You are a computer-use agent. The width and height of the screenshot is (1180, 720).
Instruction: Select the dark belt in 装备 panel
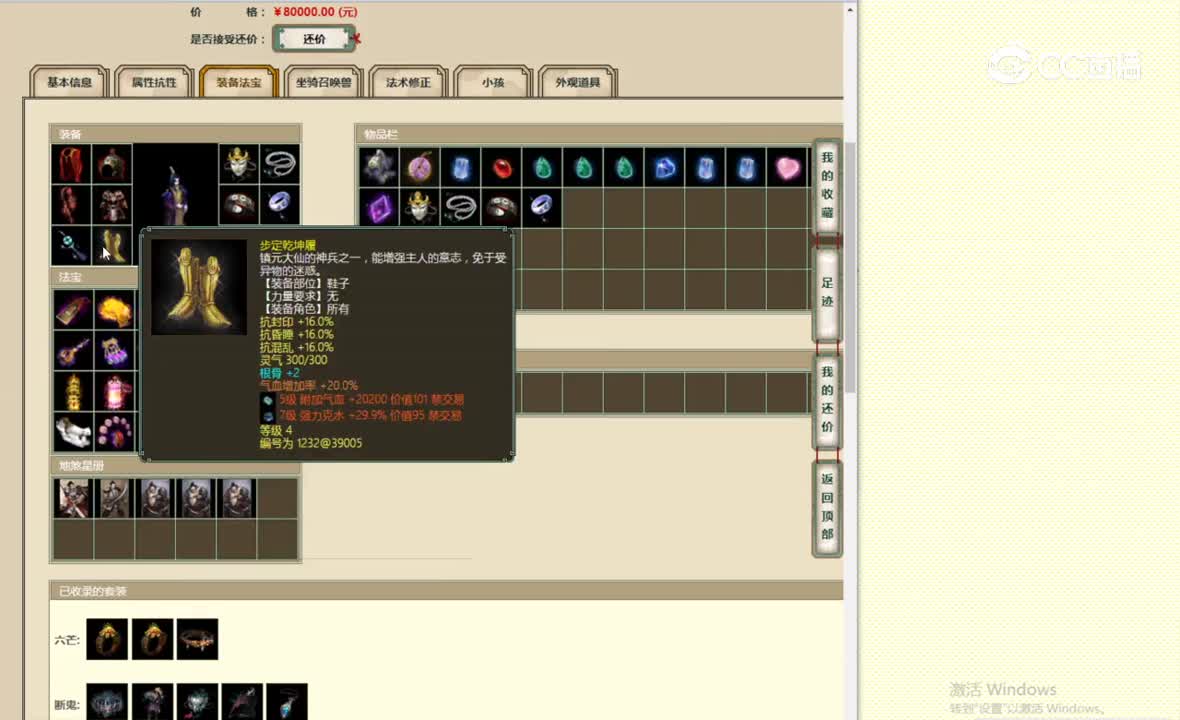[x=239, y=205]
